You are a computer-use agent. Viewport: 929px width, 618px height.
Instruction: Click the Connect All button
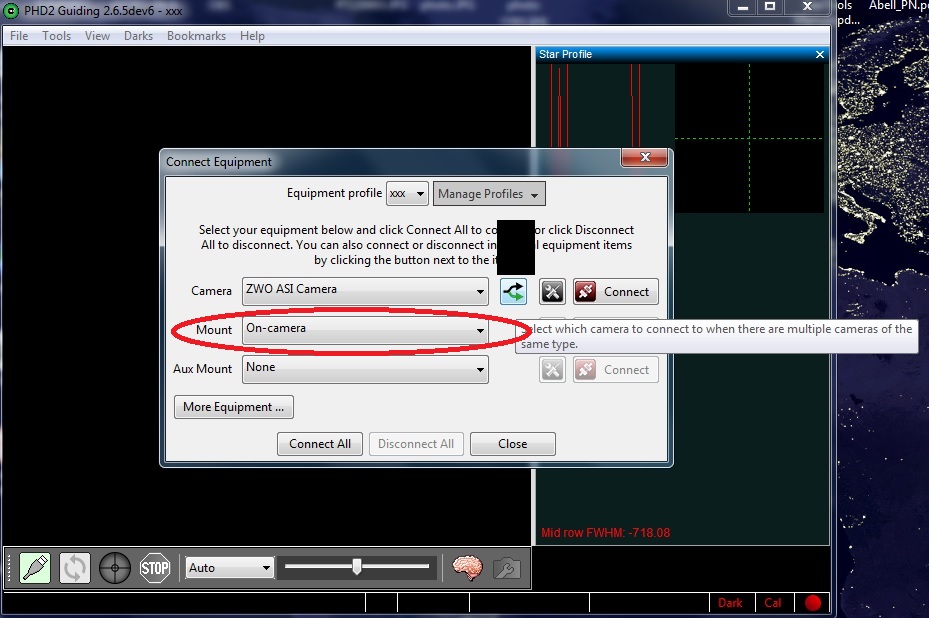(320, 444)
